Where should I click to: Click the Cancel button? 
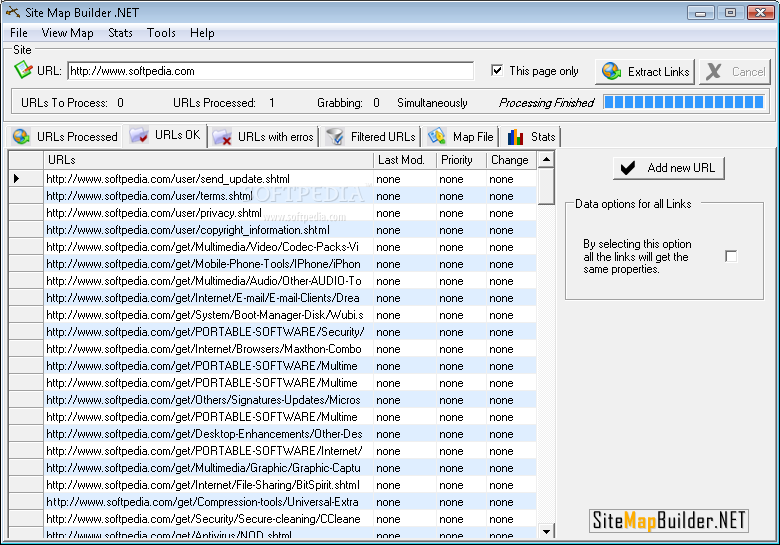tap(735, 72)
